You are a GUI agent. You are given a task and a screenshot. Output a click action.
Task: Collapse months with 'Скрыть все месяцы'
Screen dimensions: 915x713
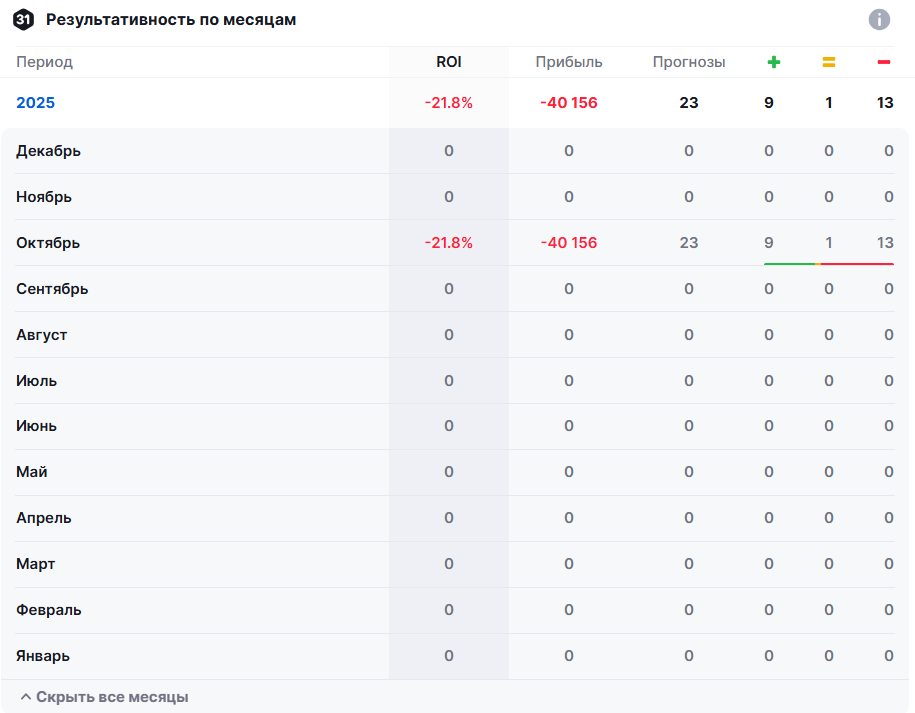(103, 697)
